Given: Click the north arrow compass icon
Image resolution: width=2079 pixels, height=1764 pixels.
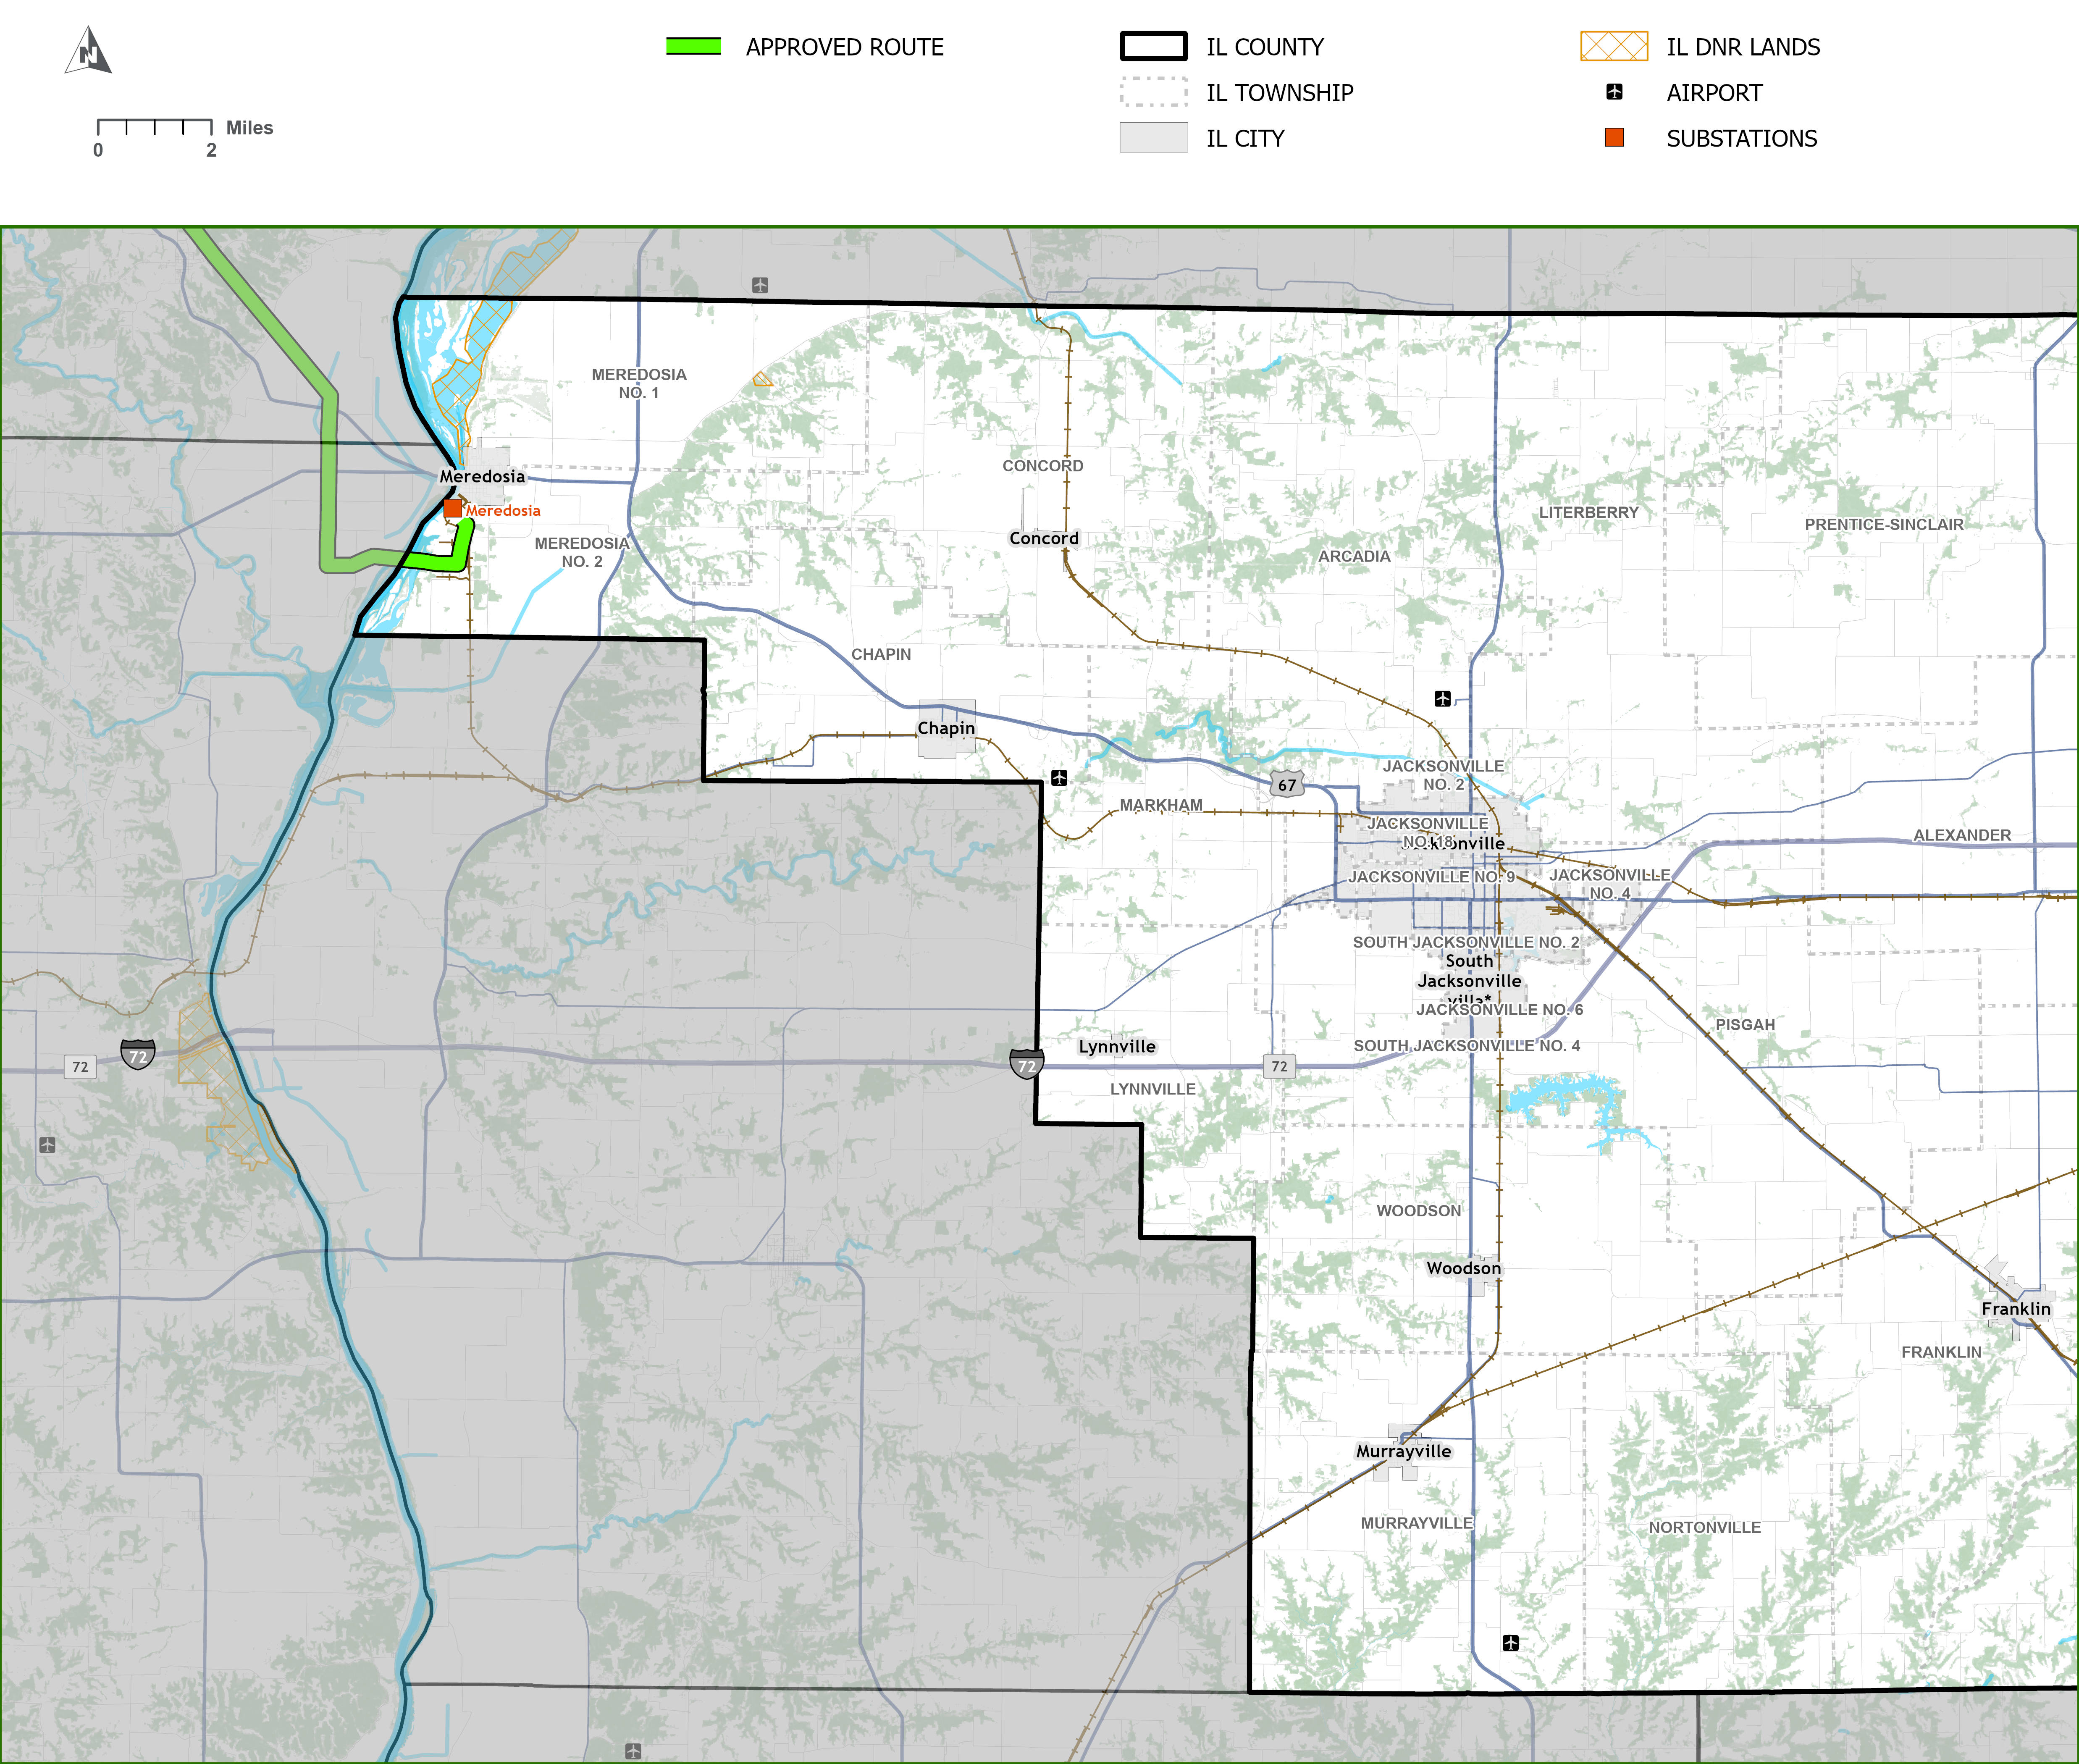Looking at the screenshot, I should 89,51.
